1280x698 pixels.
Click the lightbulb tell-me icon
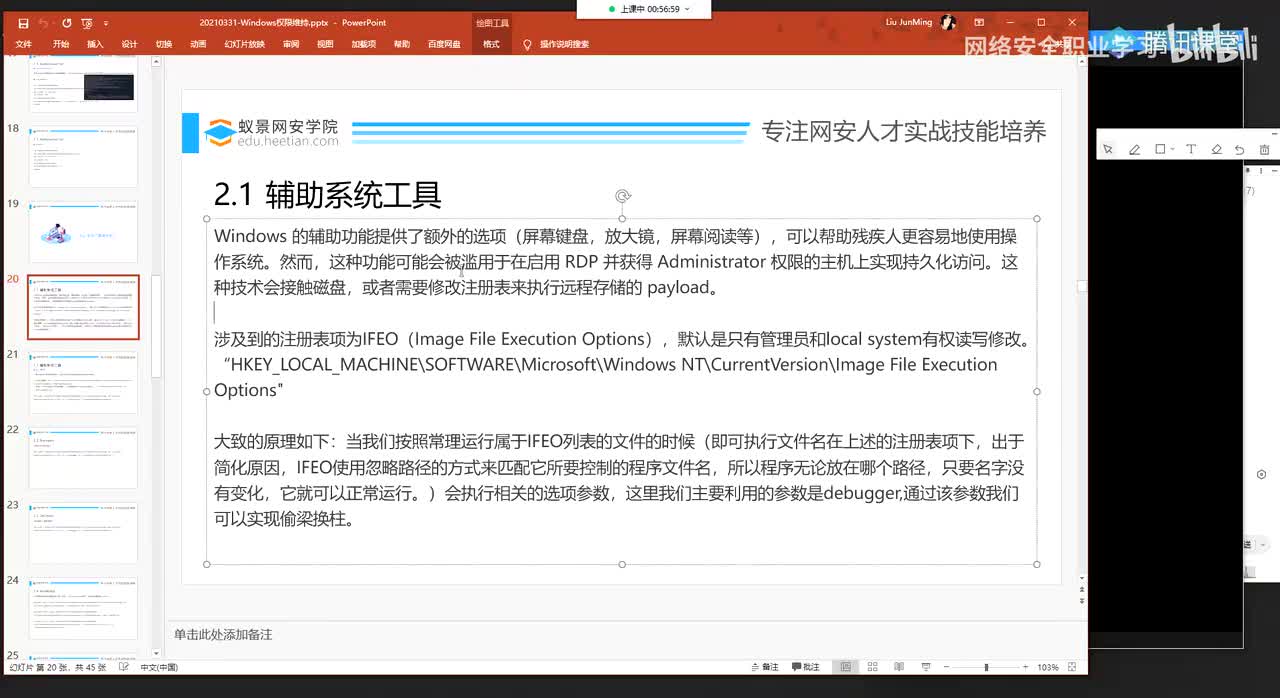point(527,44)
